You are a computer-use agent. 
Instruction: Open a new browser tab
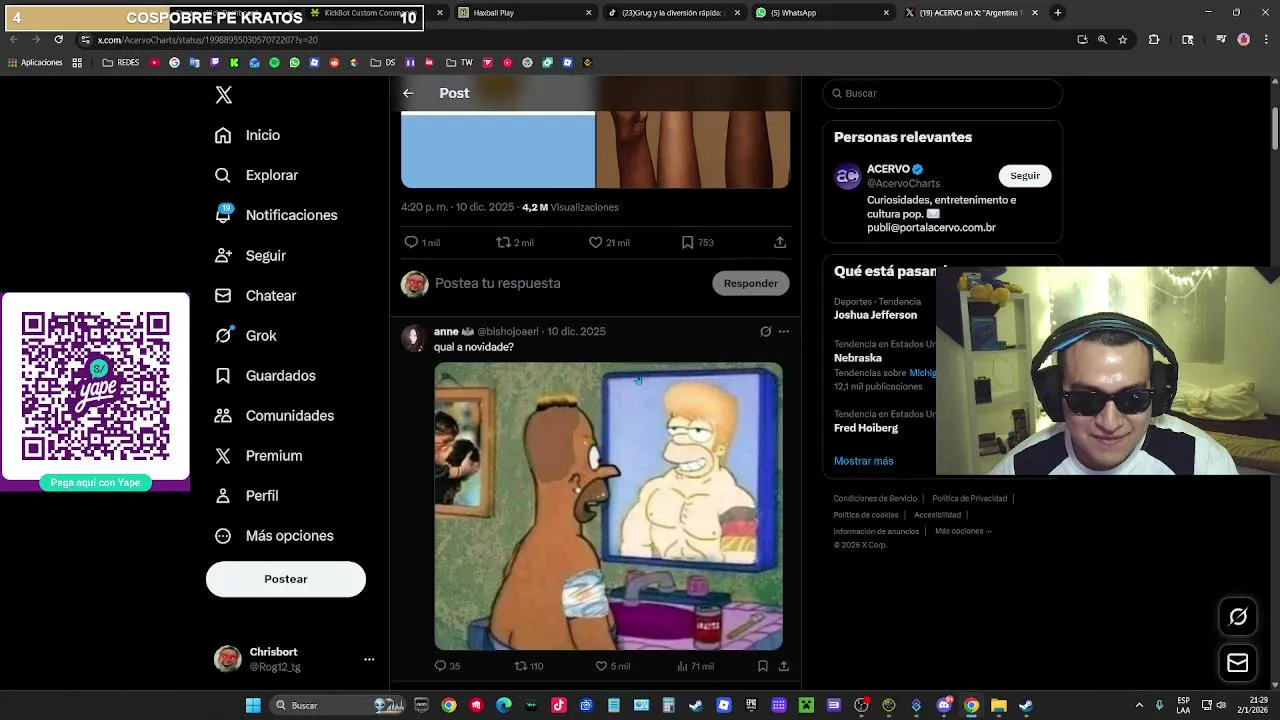(1058, 13)
